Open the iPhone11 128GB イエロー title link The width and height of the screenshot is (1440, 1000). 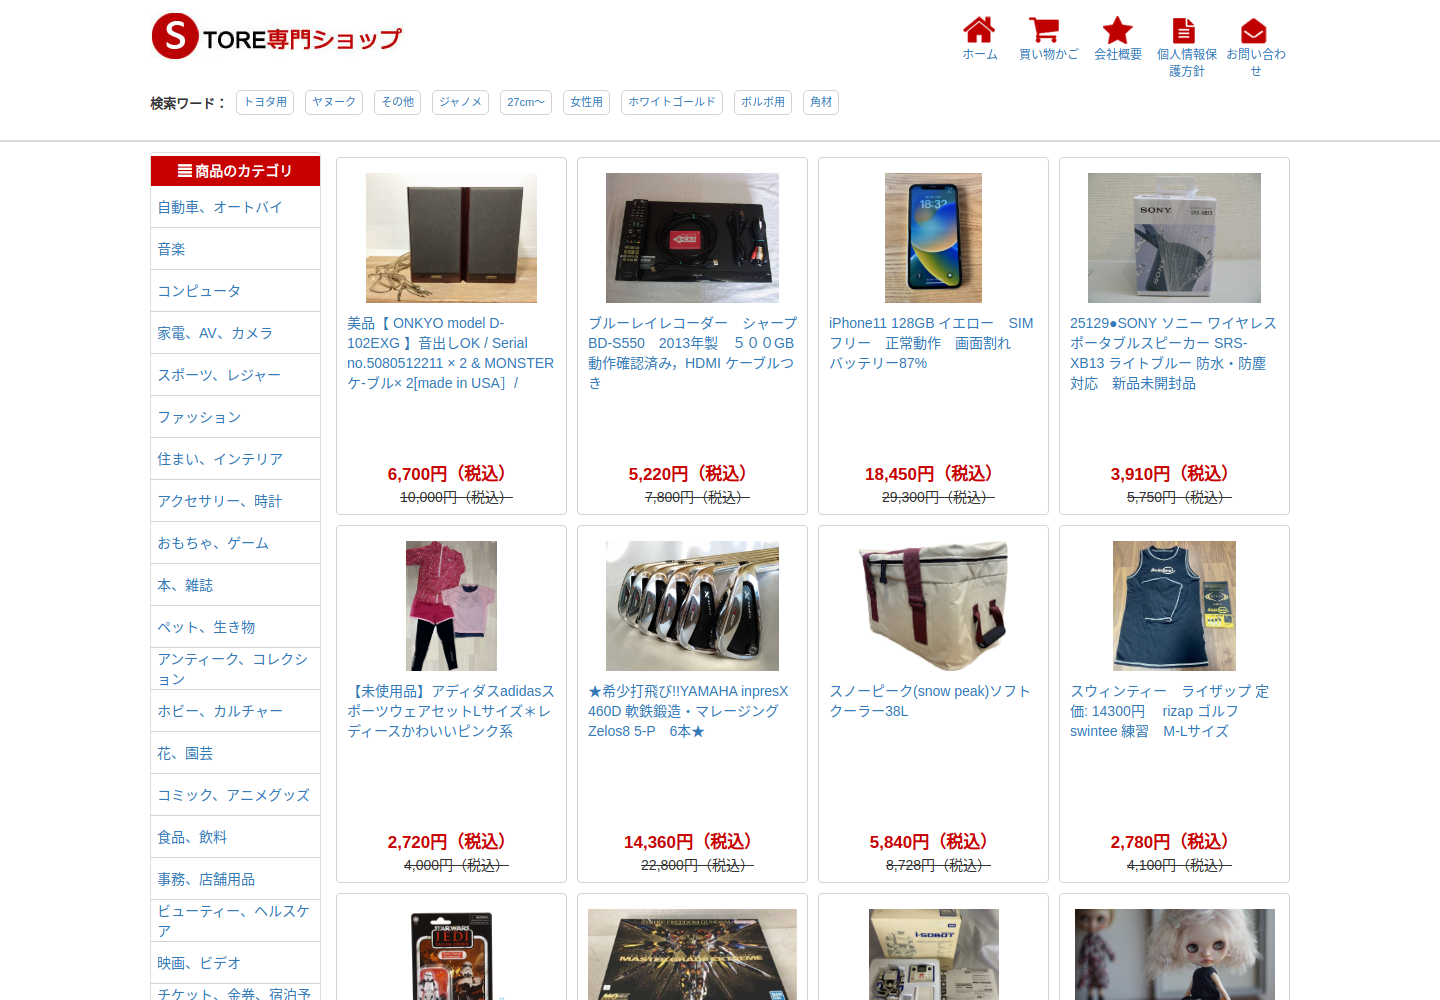933,343
